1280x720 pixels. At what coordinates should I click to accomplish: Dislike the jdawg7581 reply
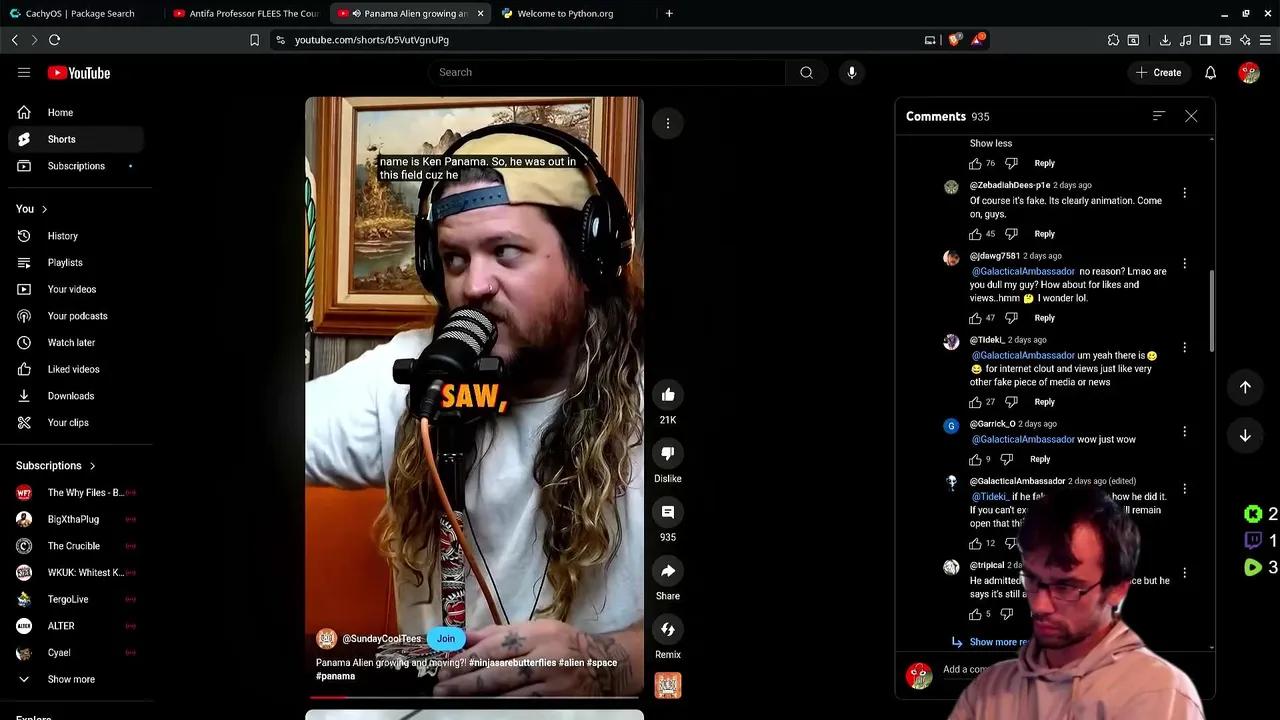coord(1011,318)
